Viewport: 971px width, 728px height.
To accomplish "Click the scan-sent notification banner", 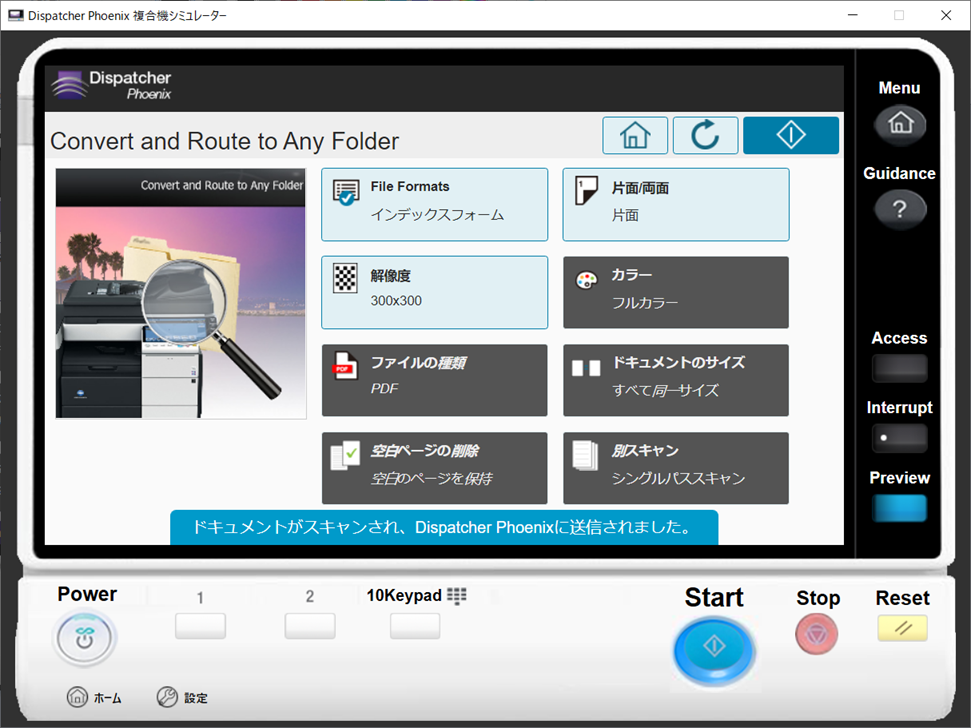I will click(x=444, y=527).
